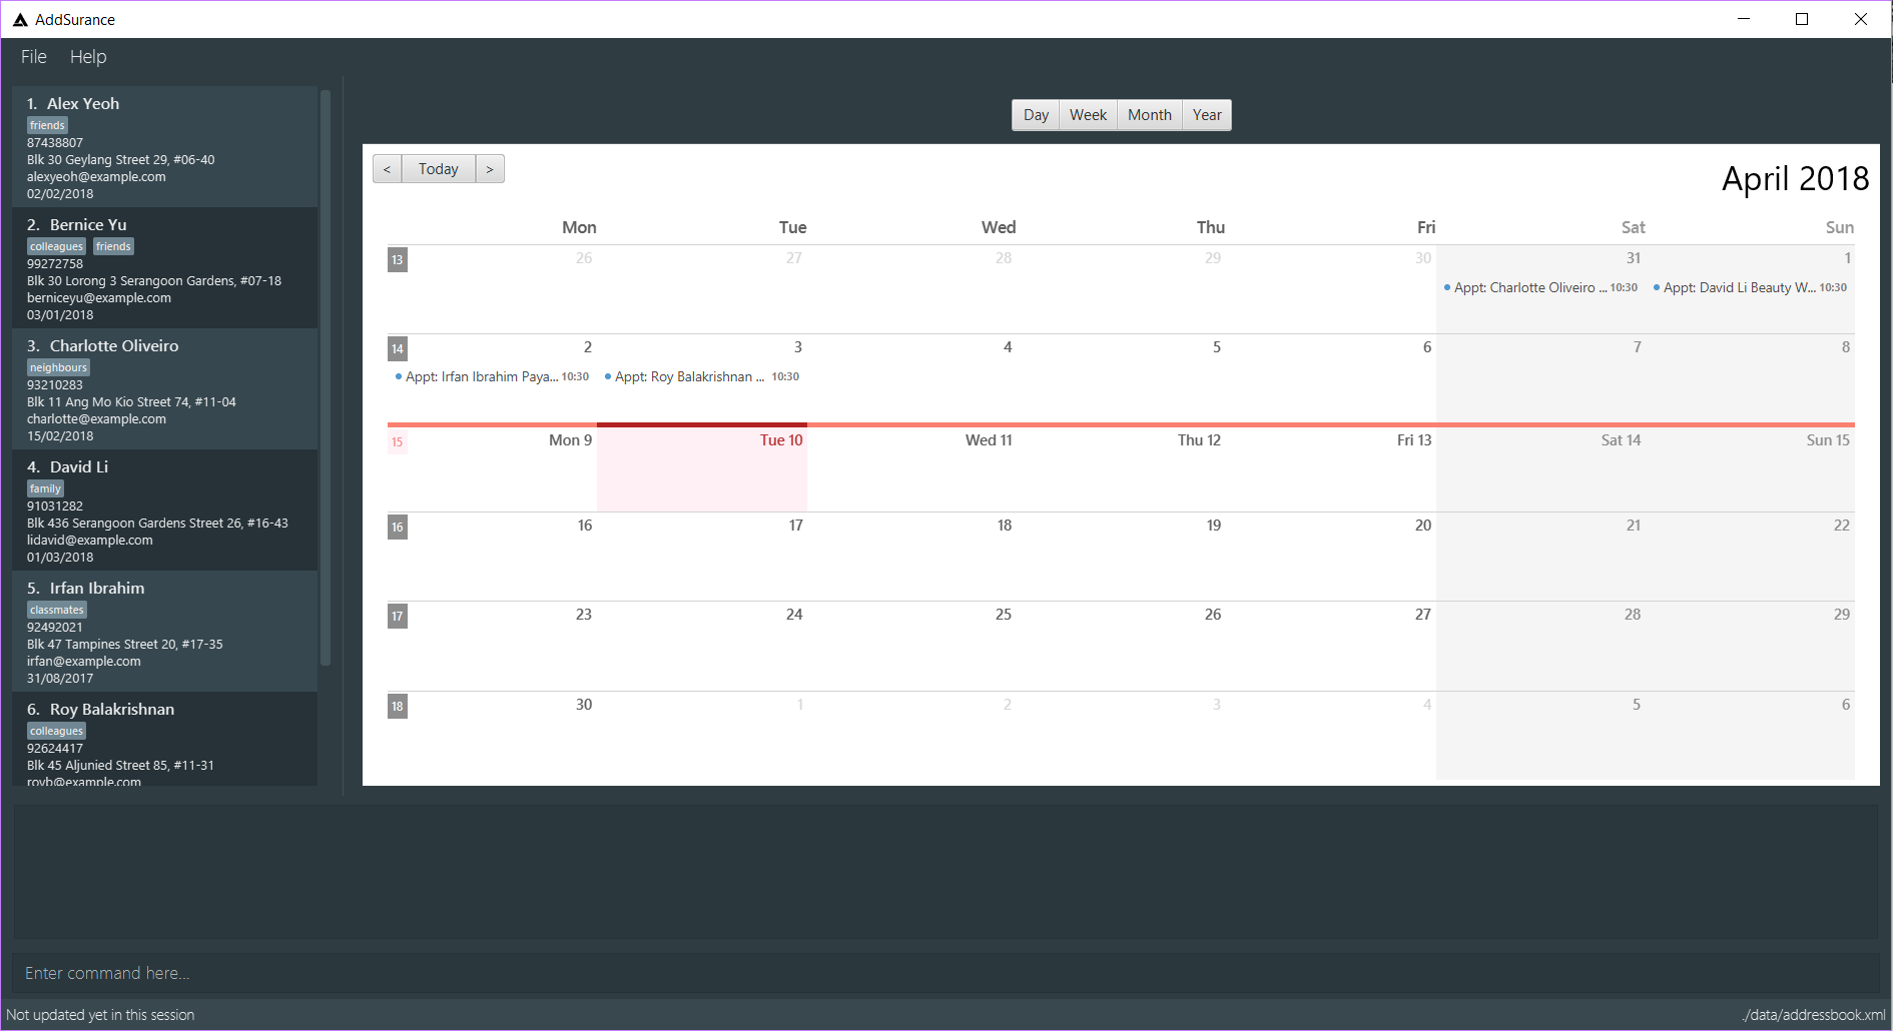Select Sat 14 day cell

(x=1541, y=469)
